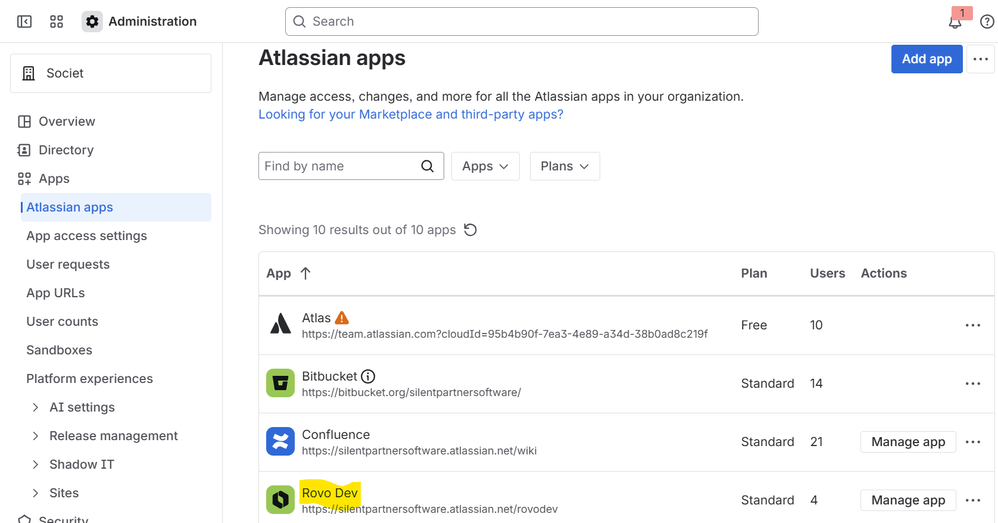Click the Apps icon in sidebar

pos(24,179)
